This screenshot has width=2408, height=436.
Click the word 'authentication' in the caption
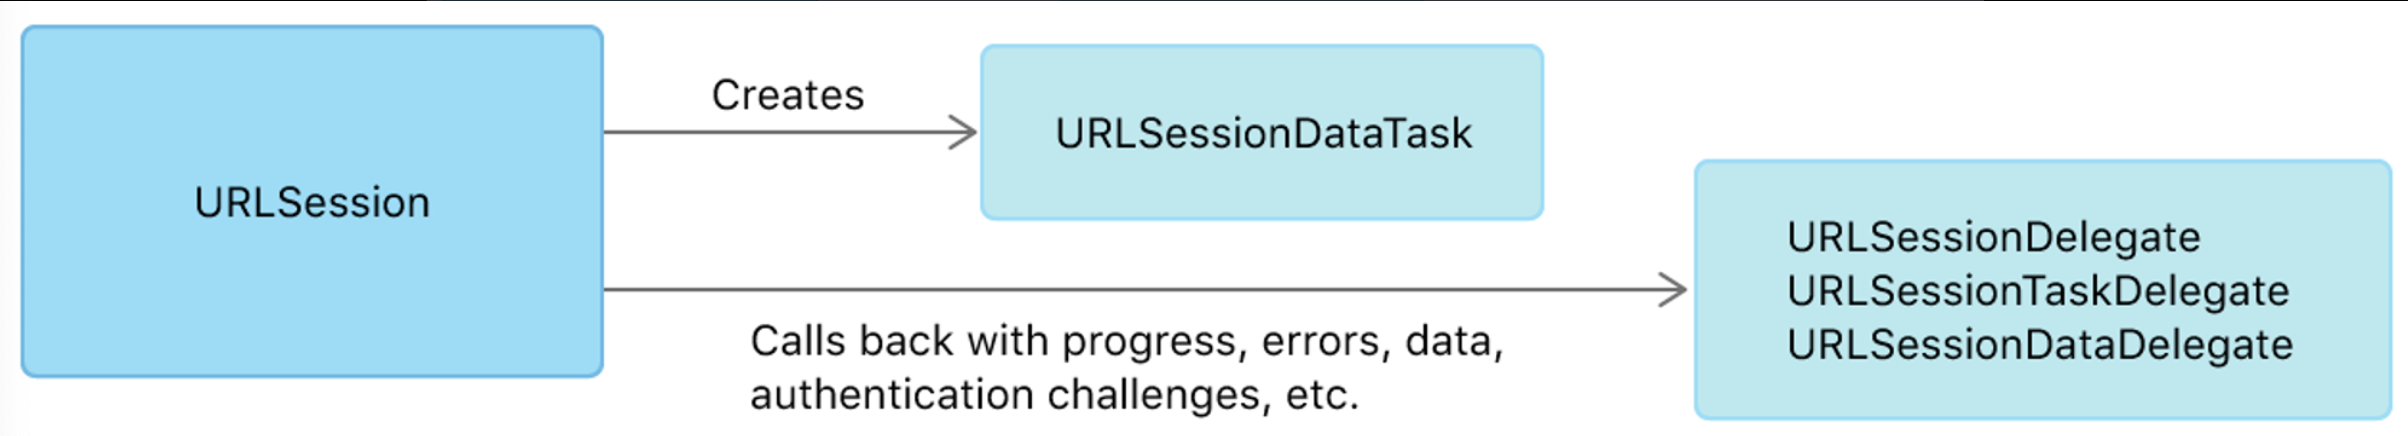(x=892, y=395)
